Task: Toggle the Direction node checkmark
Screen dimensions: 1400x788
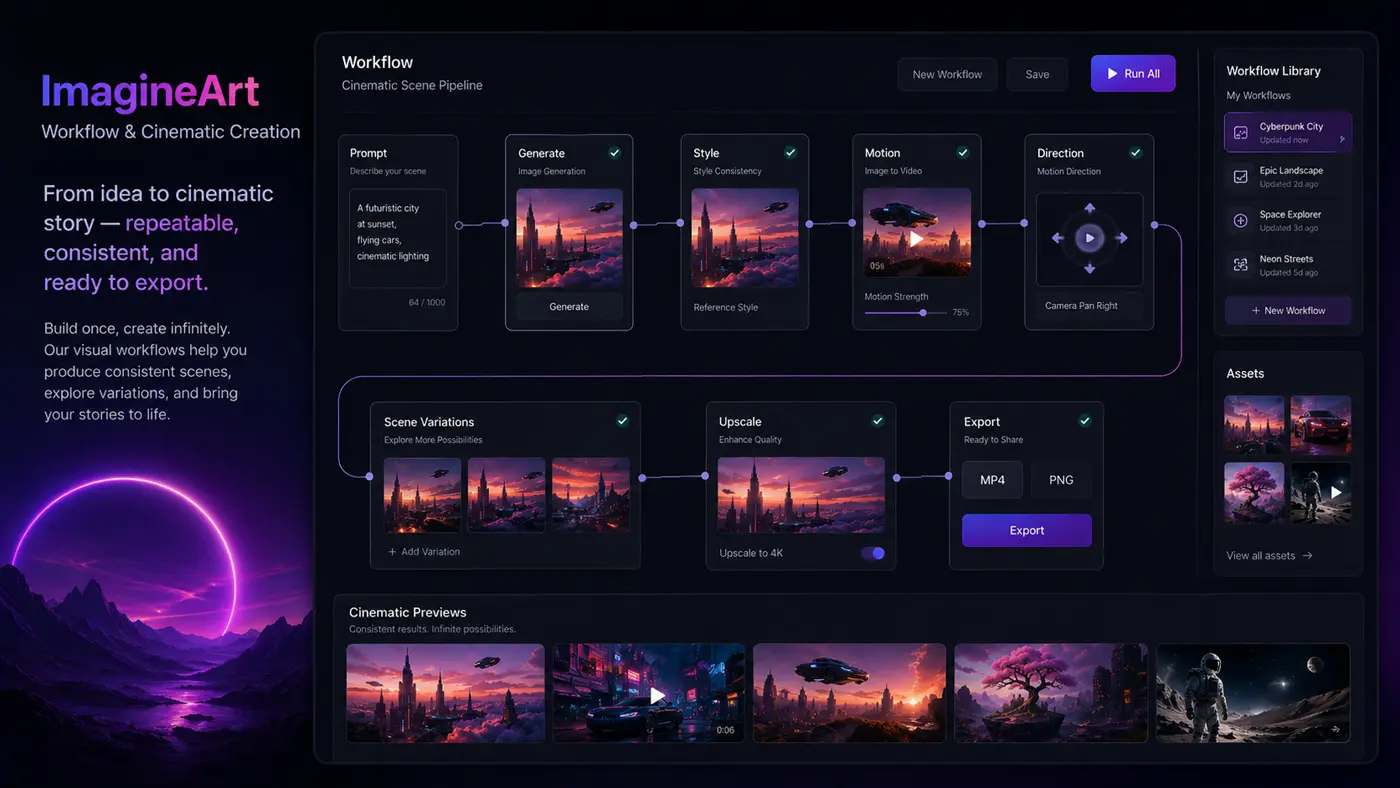Action: [1135, 153]
